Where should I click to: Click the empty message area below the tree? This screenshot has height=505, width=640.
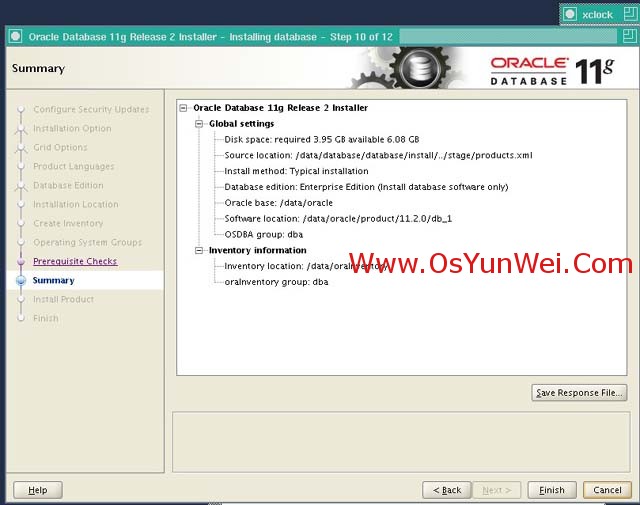pyautogui.click(x=401, y=442)
